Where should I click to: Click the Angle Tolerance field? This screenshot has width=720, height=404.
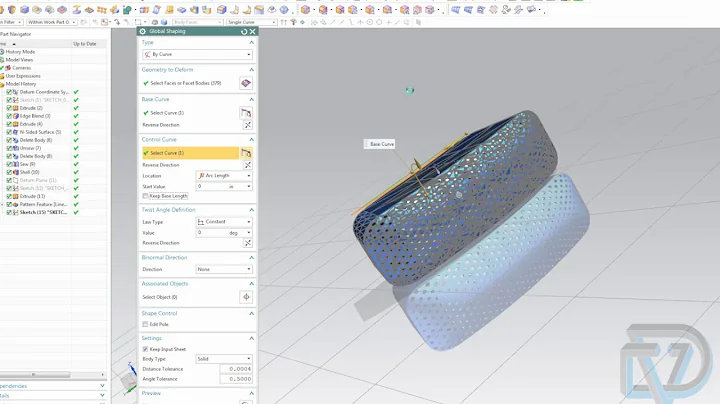pyautogui.click(x=235, y=379)
